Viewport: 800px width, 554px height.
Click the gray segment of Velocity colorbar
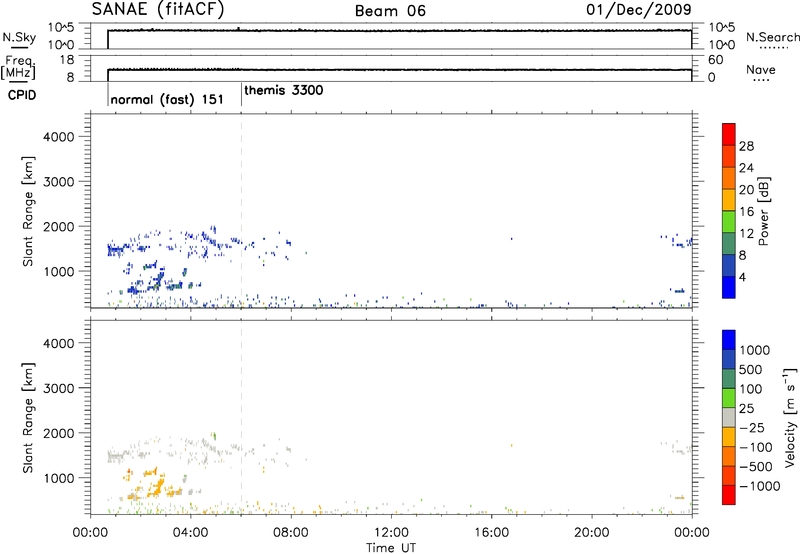coord(729,417)
